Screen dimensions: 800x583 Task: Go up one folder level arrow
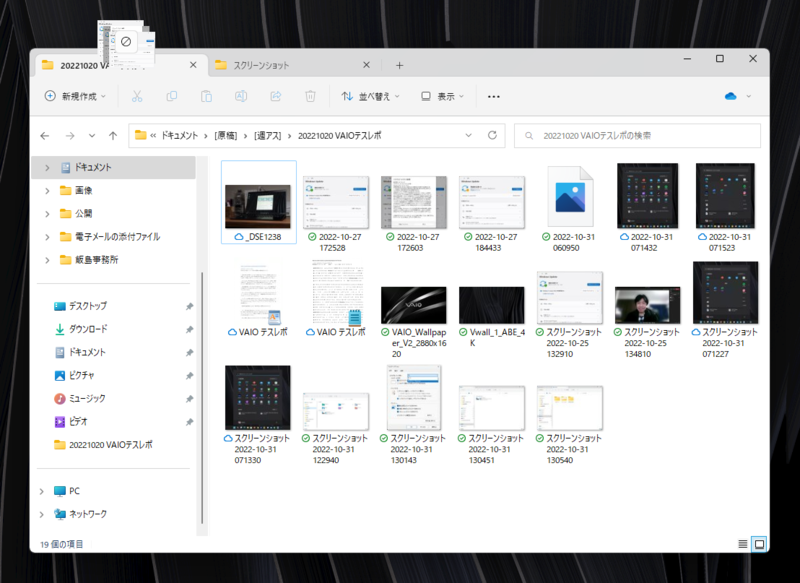tap(113, 135)
